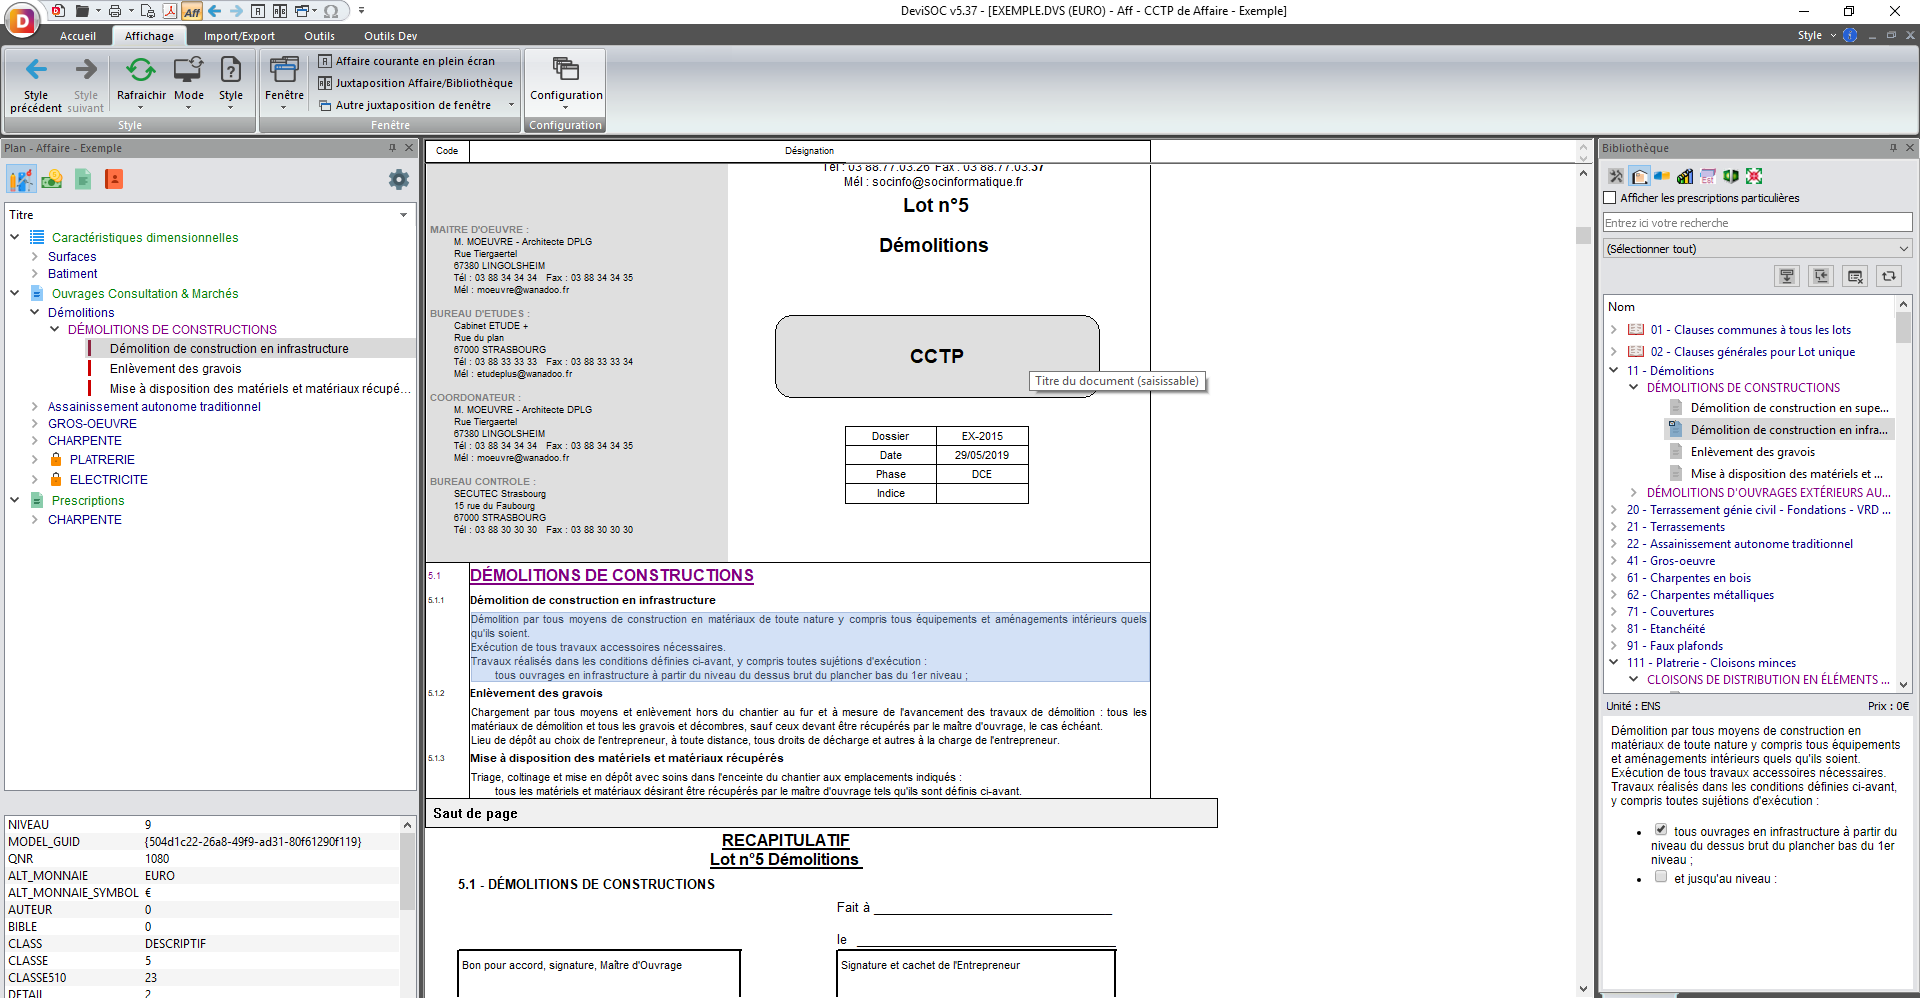The height and width of the screenshot is (998, 1920).
Task: Click the PDF export icon in quick access toolbar
Action: [170, 11]
